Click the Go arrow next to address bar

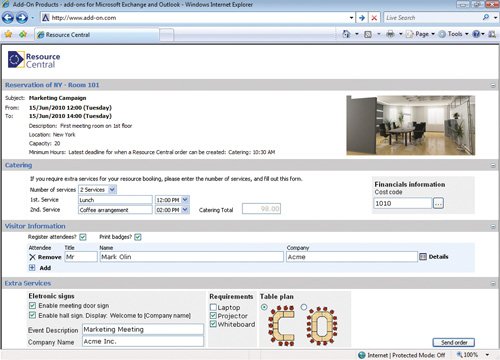pos(362,18)
